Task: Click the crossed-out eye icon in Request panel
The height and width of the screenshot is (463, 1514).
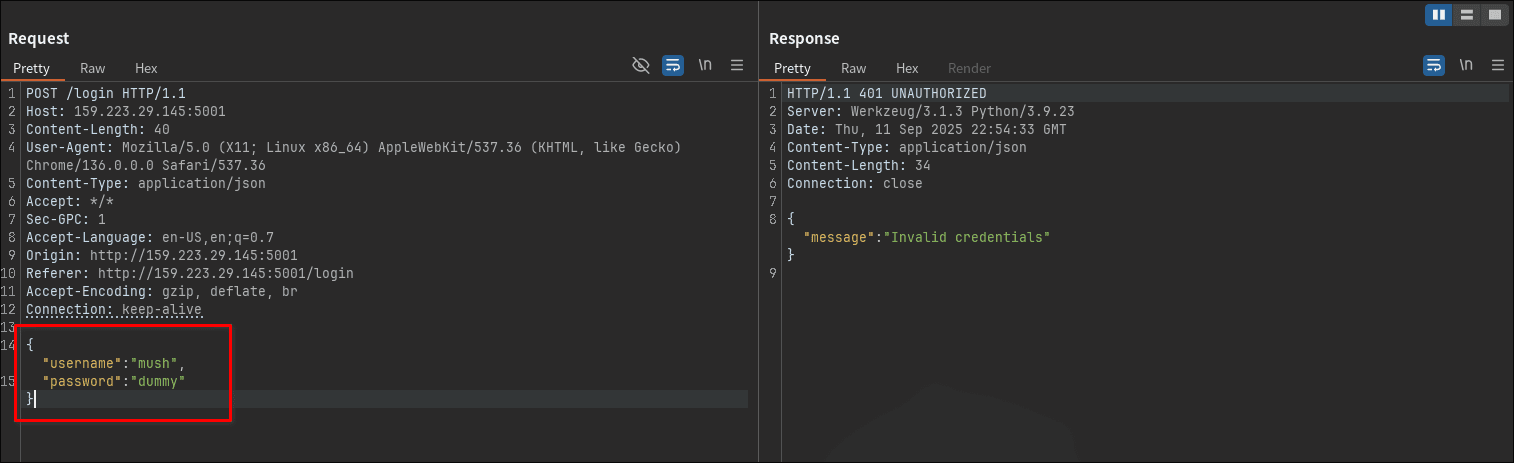Action: point(641,66)
